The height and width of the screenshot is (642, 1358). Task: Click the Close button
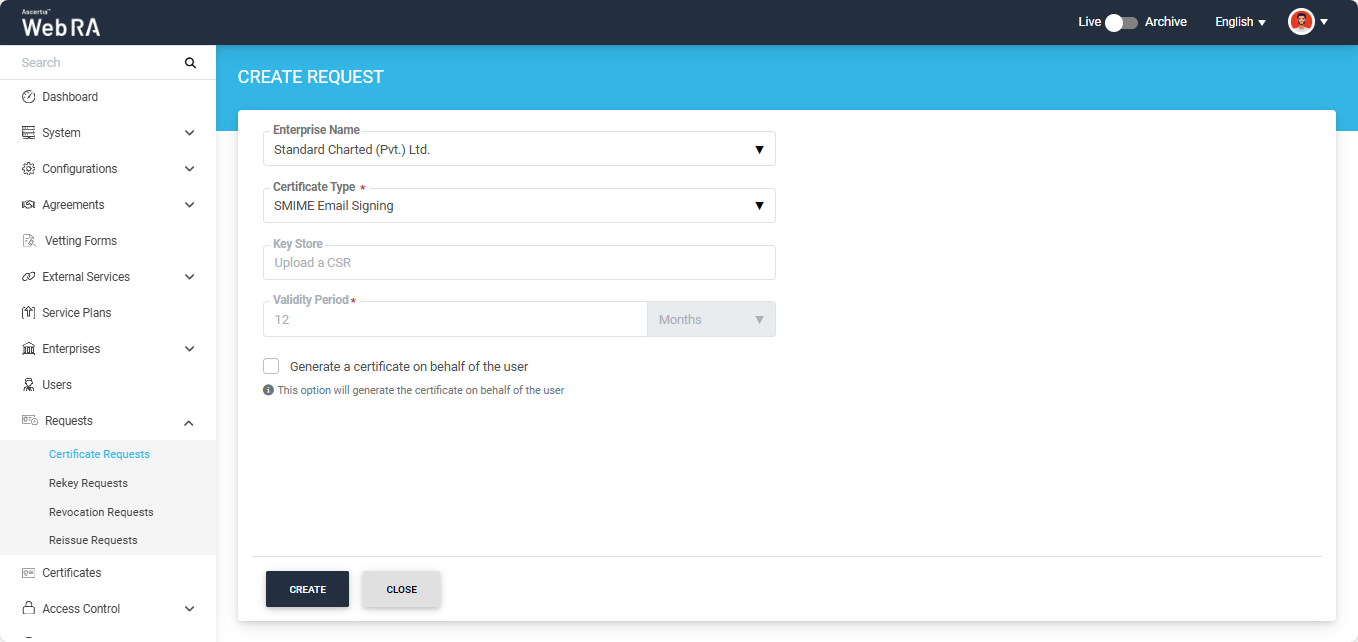click(401, 589)
